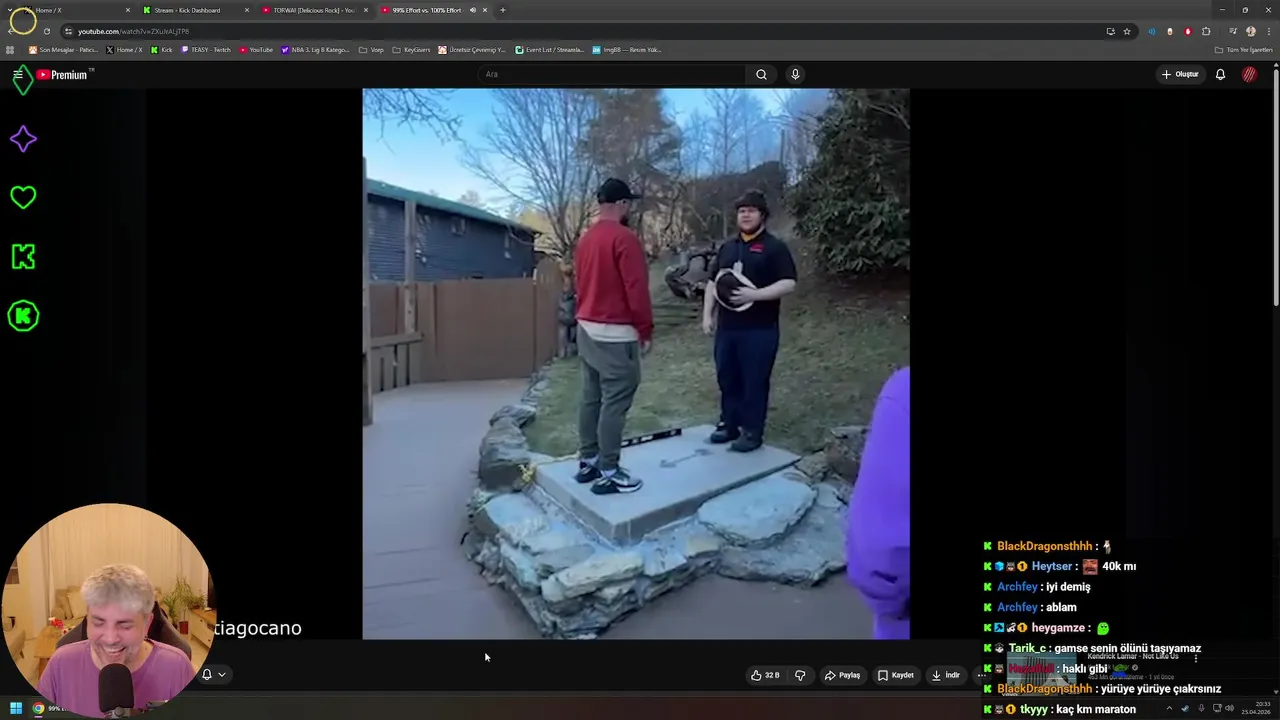The width and height of the screenshot is (1280, 720).
Task: Bookmark this page with the star
Action: click(1127, 31)
